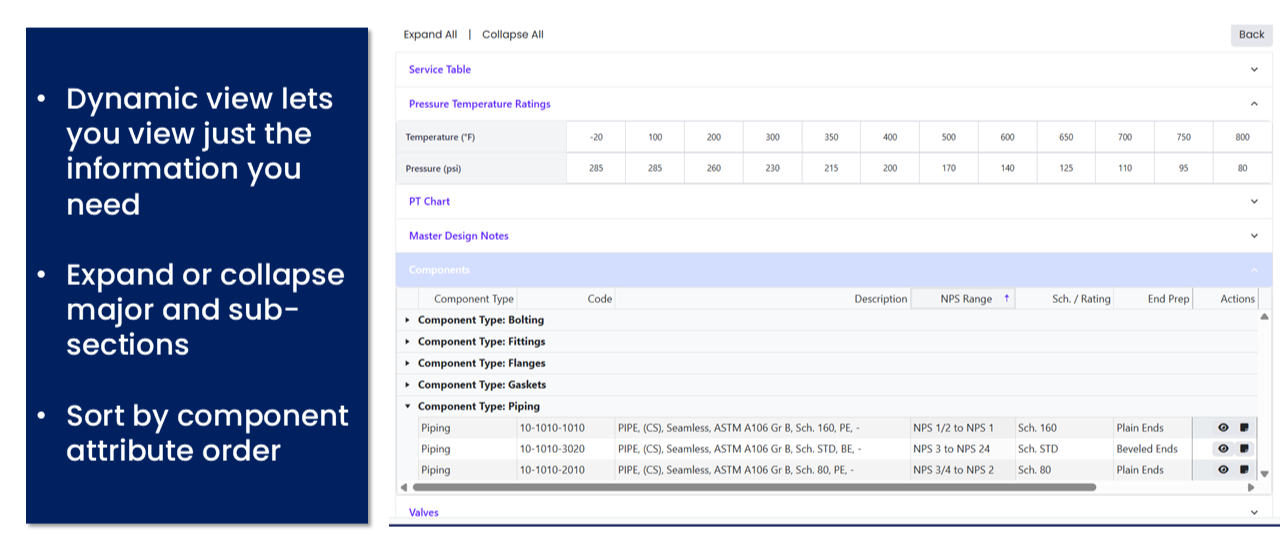The height and width of the screenshot is (553, 1280).
Task: Expand the Component Type: Fittings group
Action: [407, 342]
